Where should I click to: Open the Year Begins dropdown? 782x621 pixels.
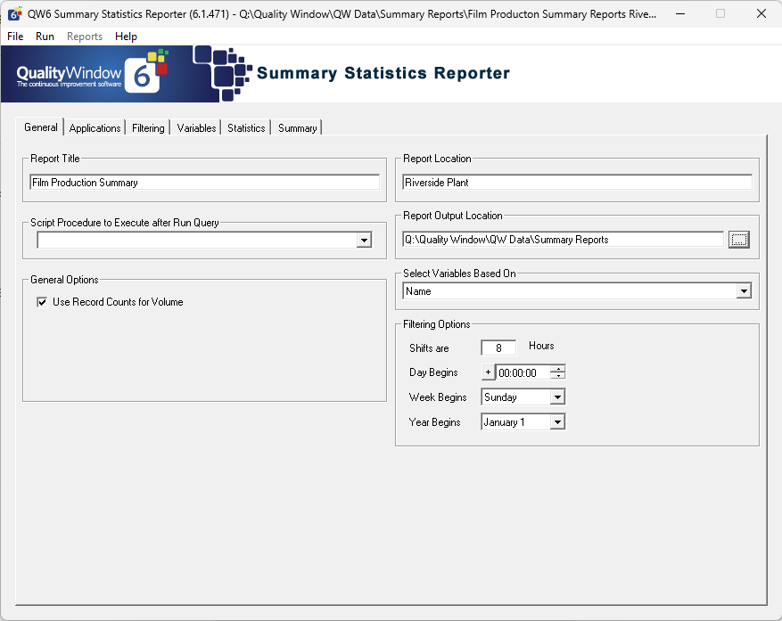(x=558, y=422)
